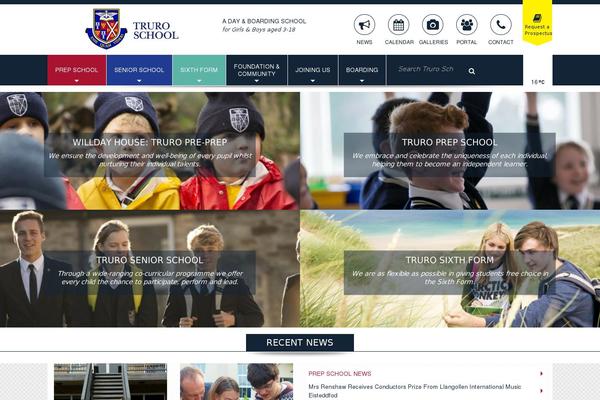Expand the Boarding menu arrow

(362, 81)
